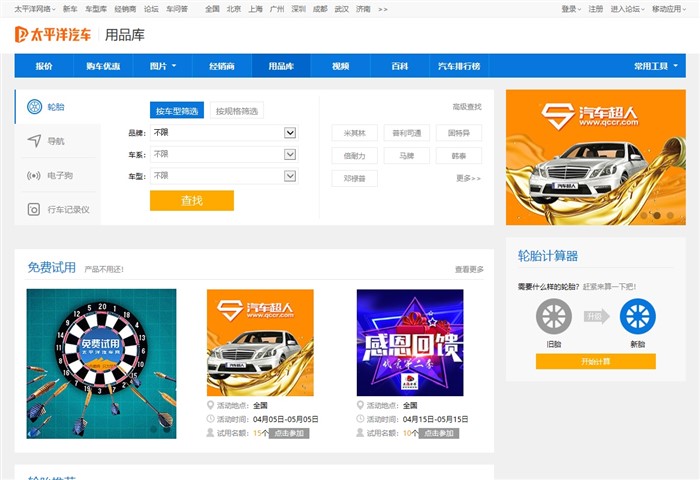Select the 成都 city link

click(x=320, y=9)
